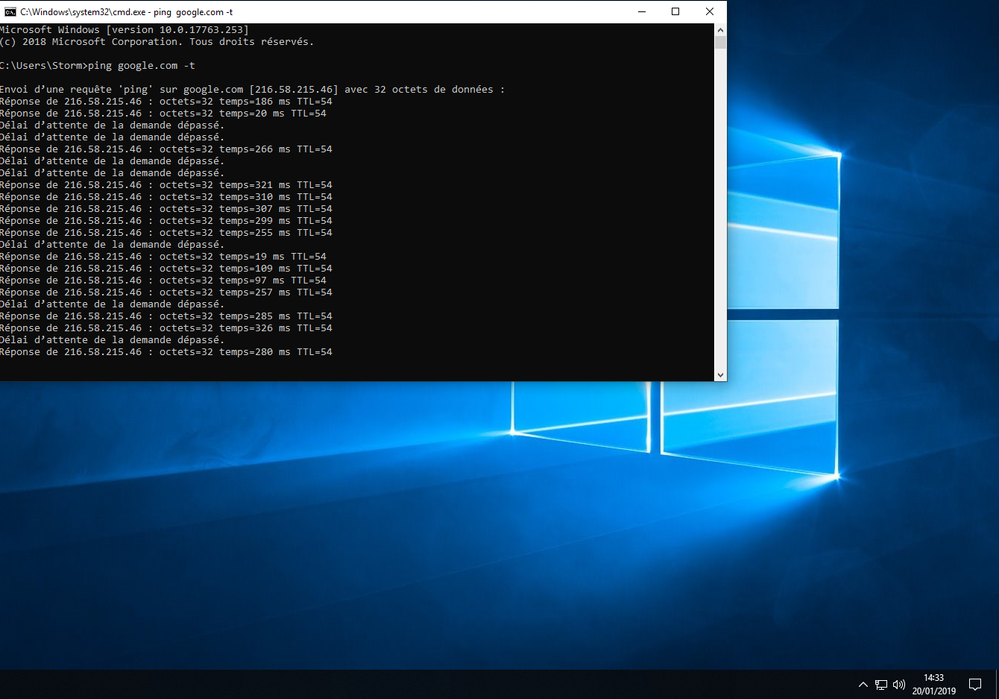Open the clock showing 14:33 and date
The height and width of the screenshot is (699, 999).
point(934,684)
